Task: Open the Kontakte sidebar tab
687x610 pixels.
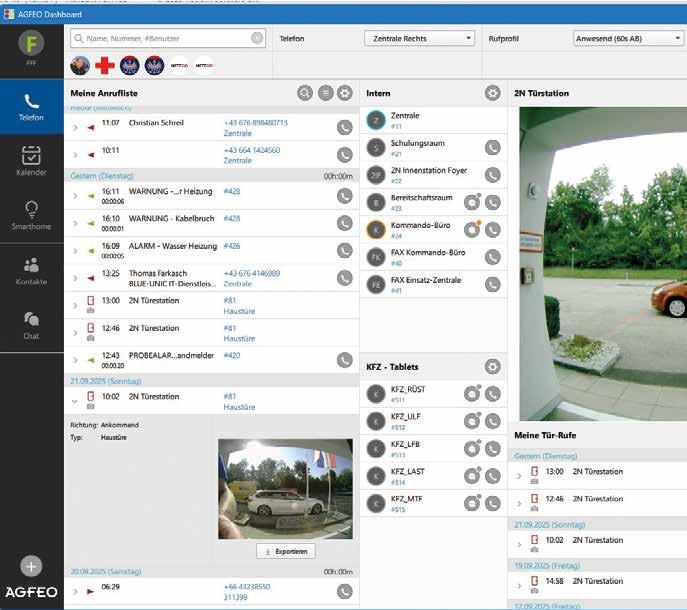Action: (32, 270)
